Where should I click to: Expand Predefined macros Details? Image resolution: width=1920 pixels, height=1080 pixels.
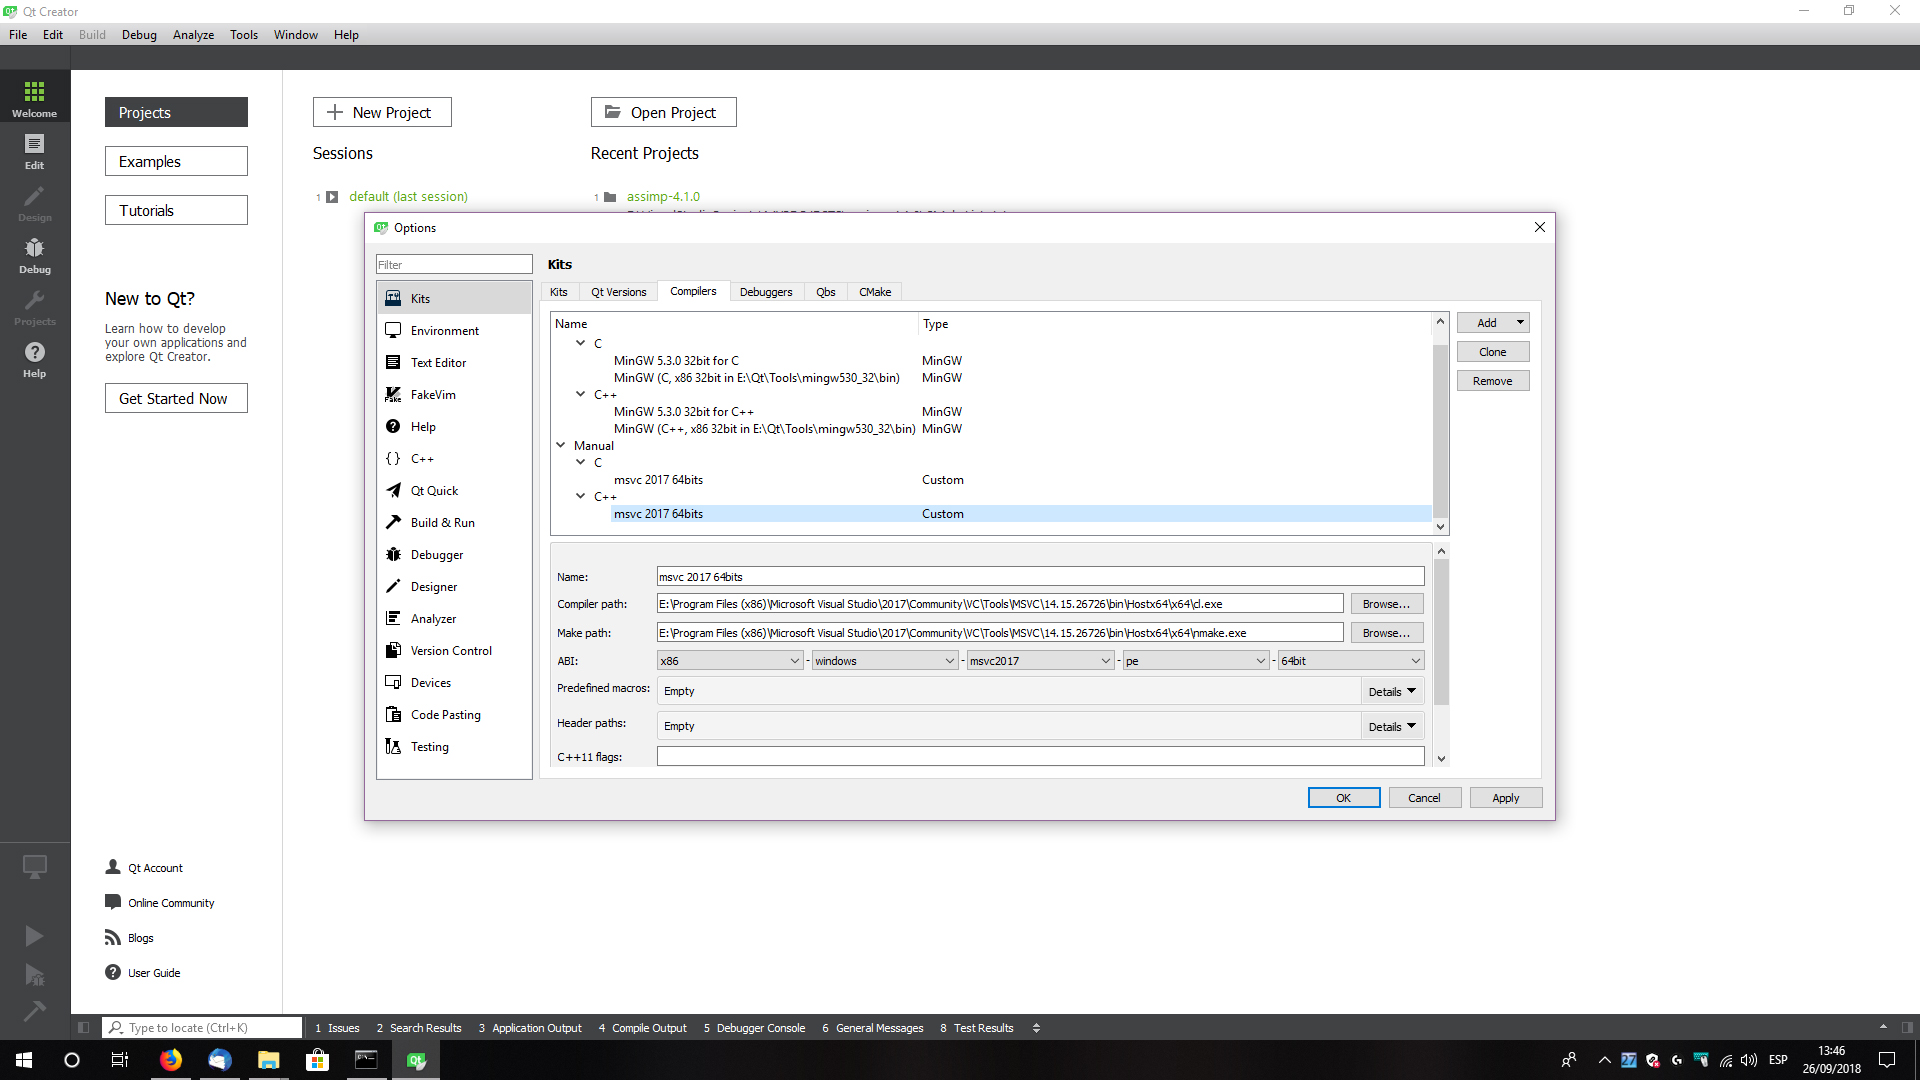click(x=1392, y=691)
